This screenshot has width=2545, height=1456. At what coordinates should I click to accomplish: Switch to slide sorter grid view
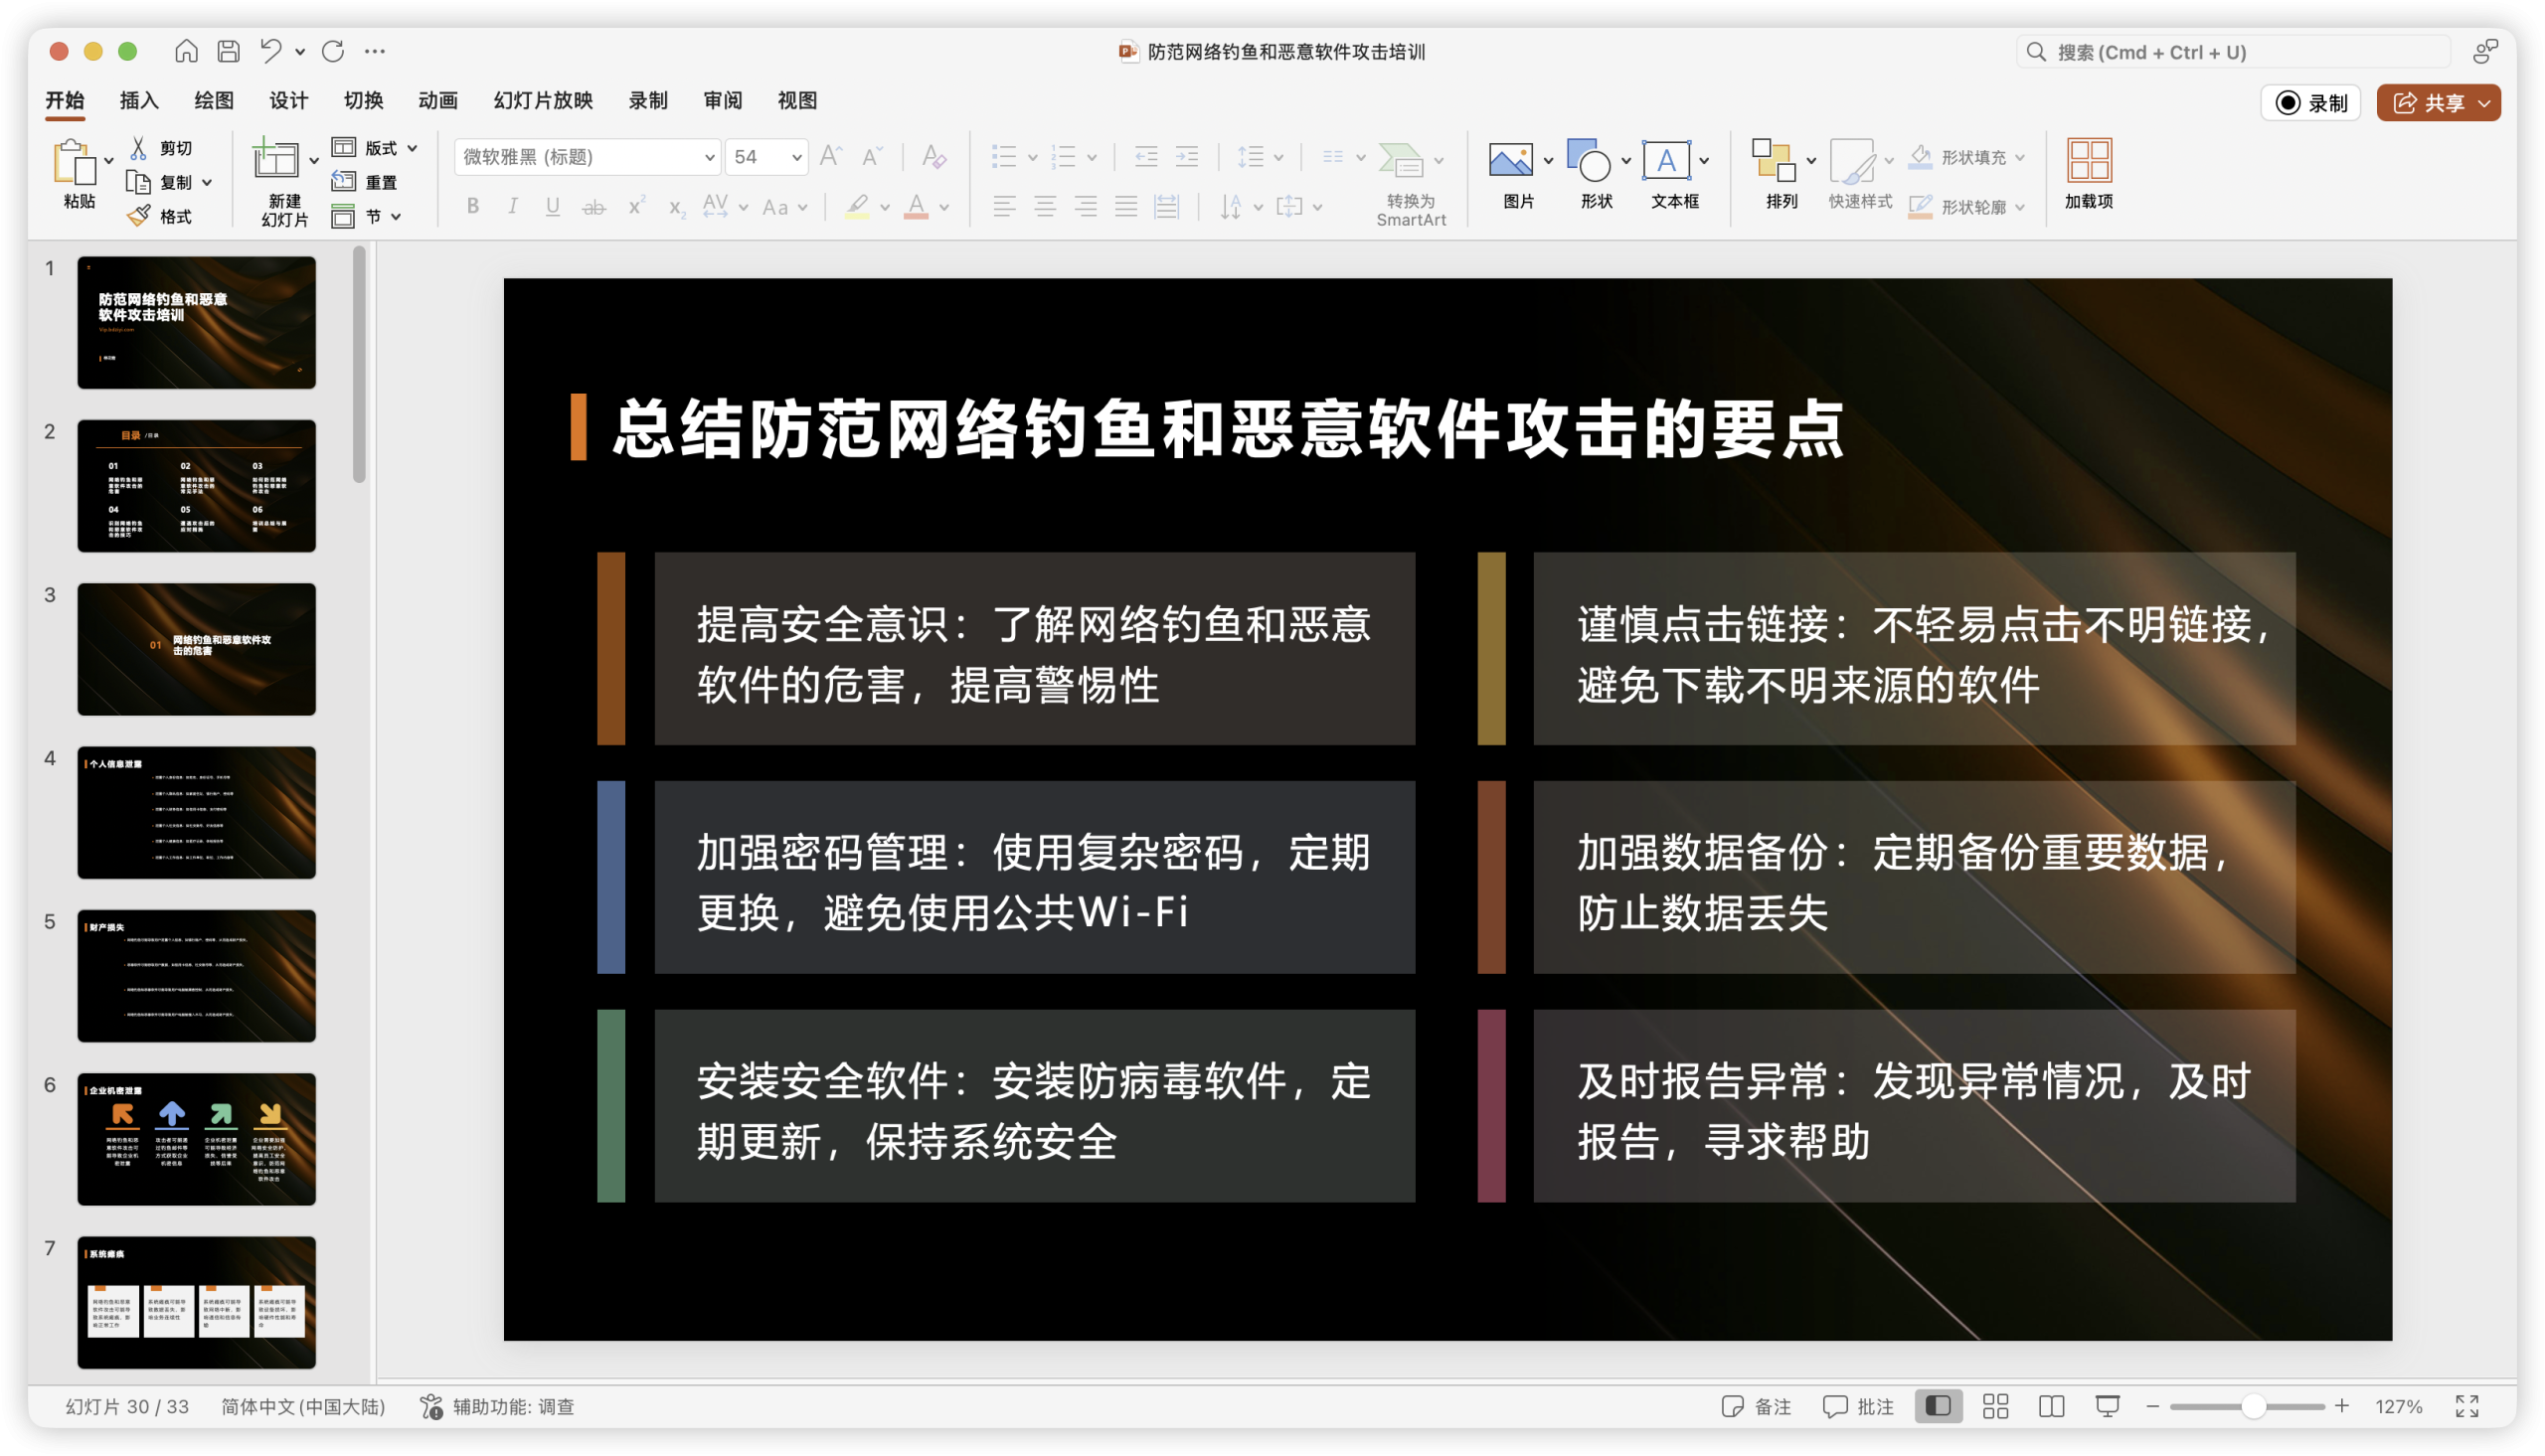(x=1995, y=1406)
